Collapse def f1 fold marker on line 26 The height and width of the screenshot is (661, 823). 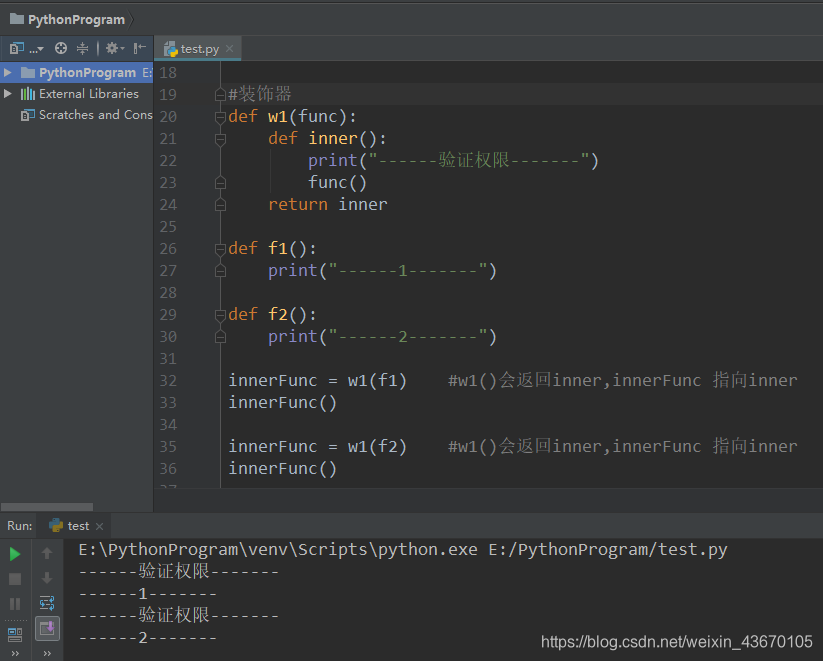pos(220,249)
